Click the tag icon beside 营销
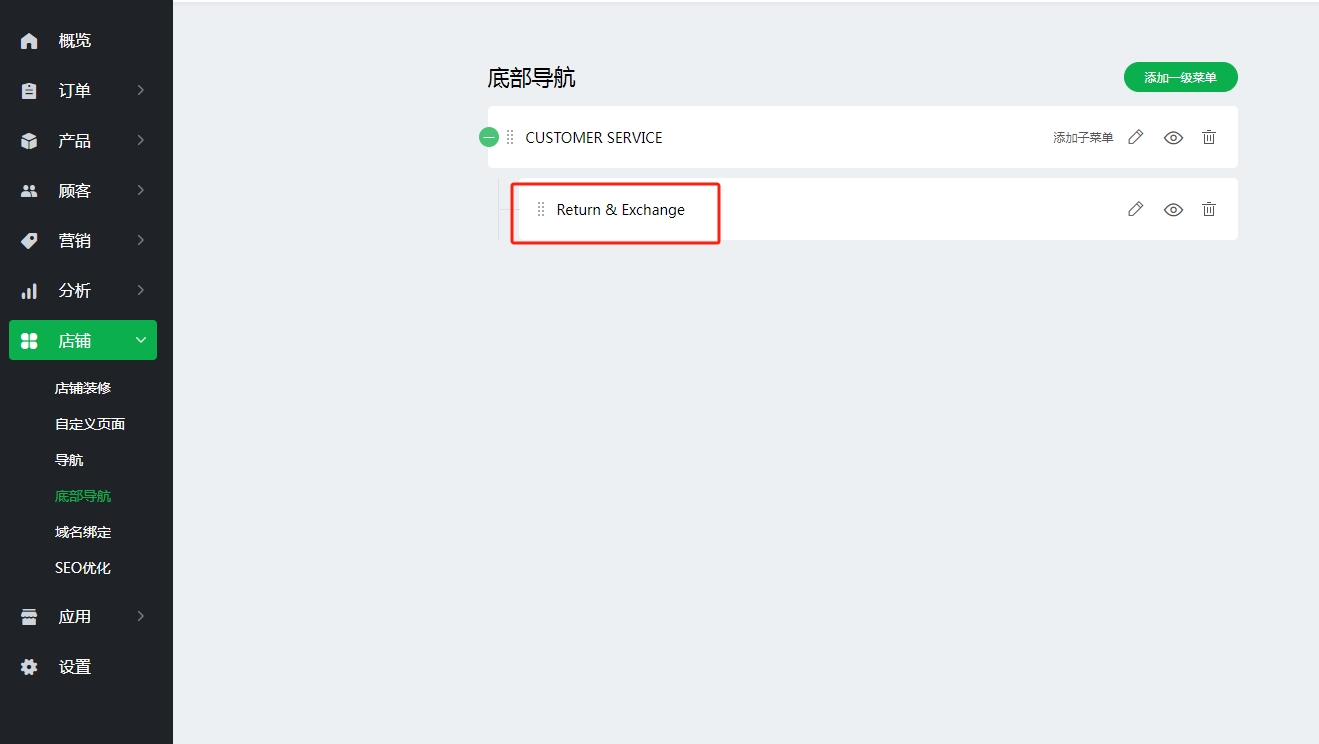This screenshot has width=1319, height=744. (29, 241)
